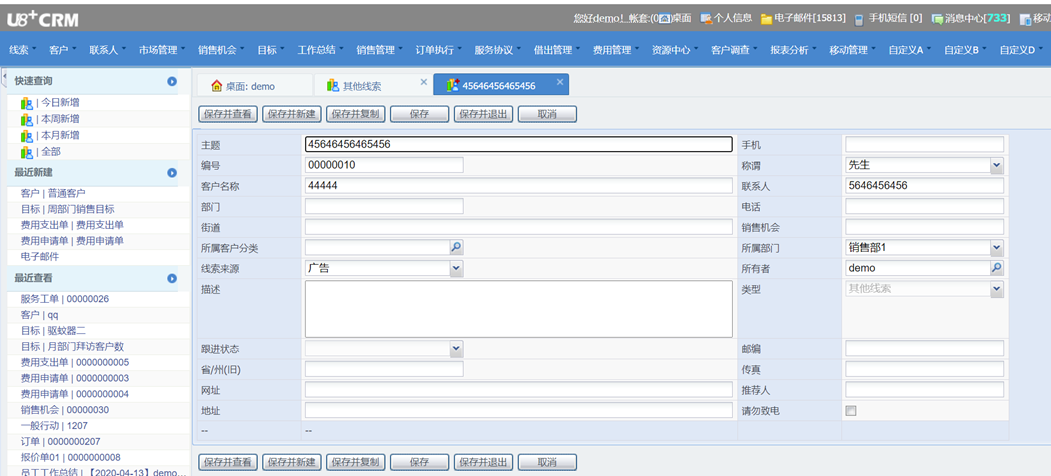This screenshot has width=1051, height=476.
Task: Open recent item 服务工单 | 00000026
Action: click(x=65, y=299)
